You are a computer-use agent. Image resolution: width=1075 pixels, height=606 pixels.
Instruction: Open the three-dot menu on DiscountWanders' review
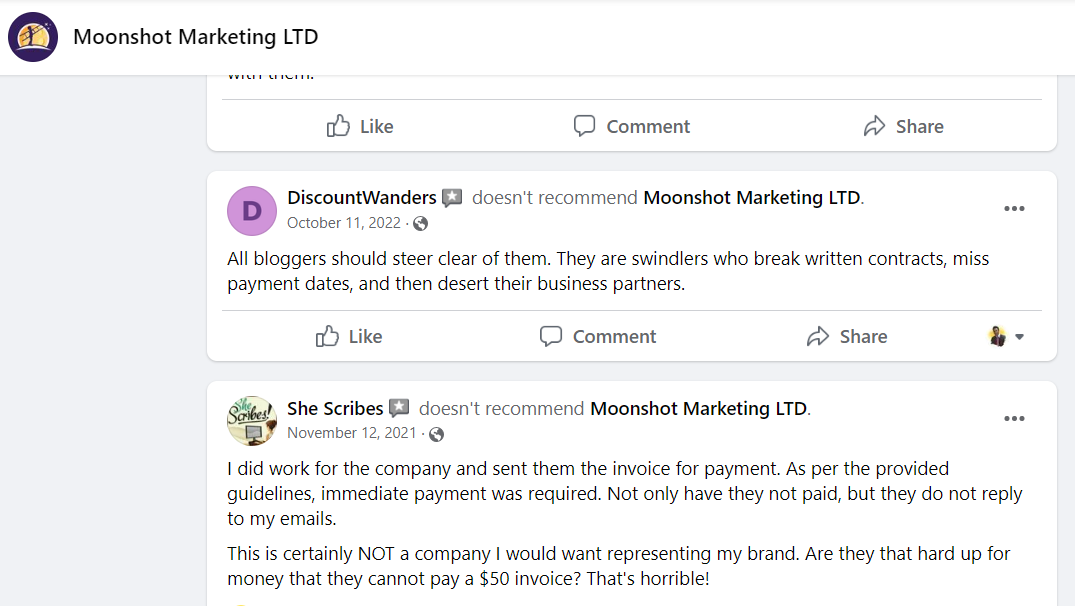pos(1014,208)
